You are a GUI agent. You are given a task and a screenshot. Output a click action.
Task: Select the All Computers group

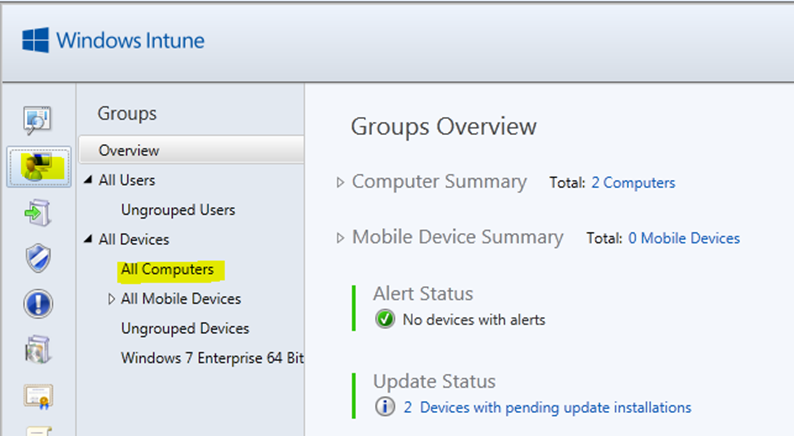[167, 269]
